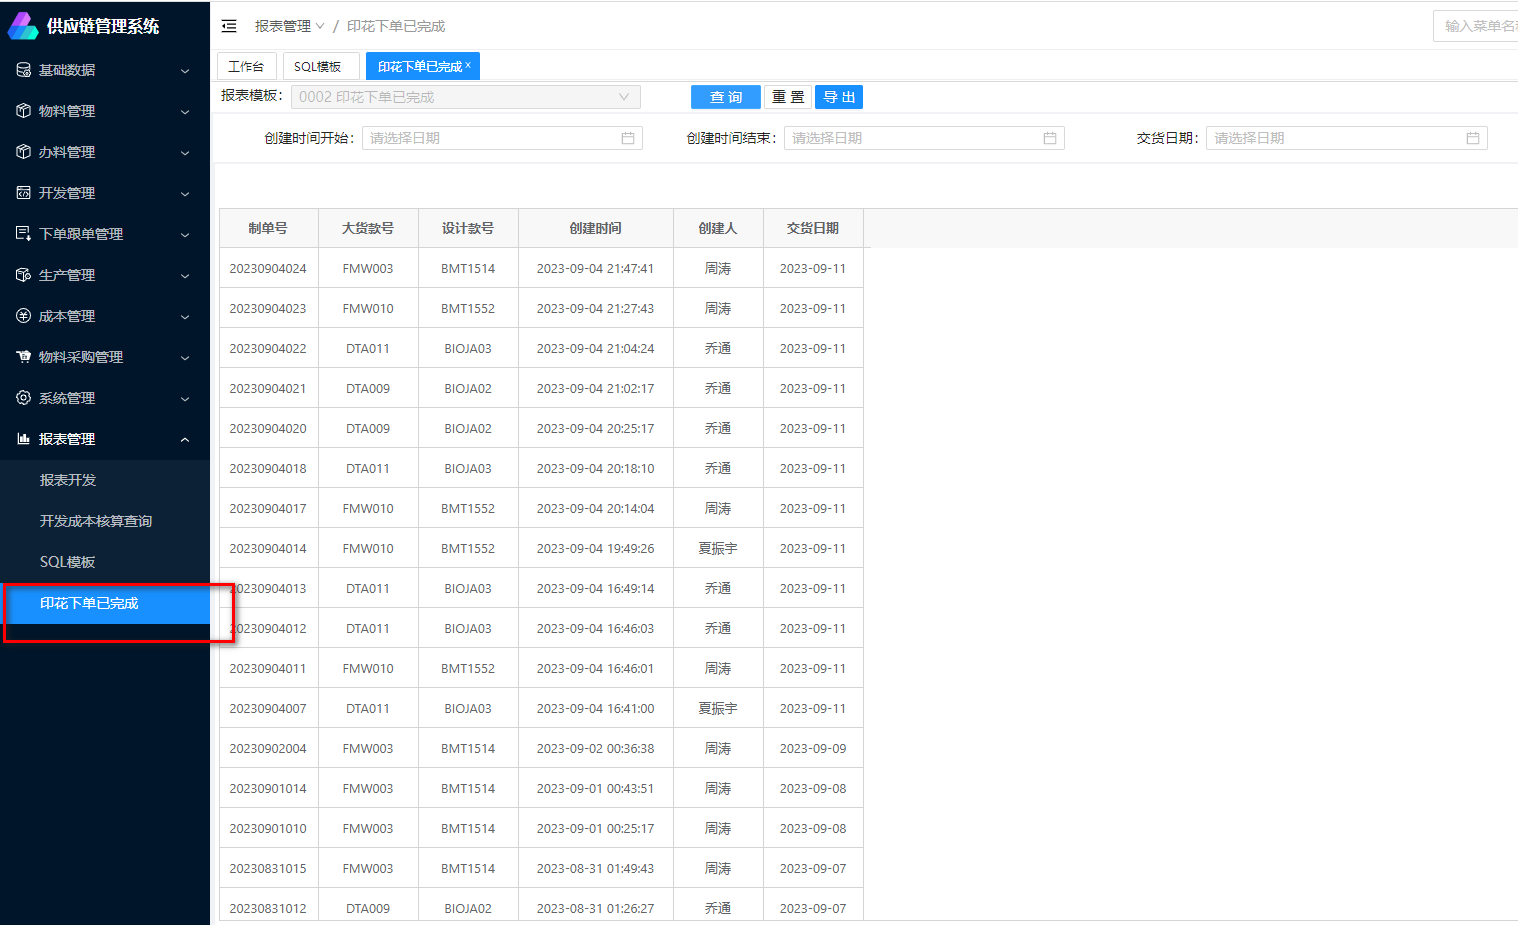This screenshot has width=1518, height=925.
Task: Click the 开发管理 sidebar icon
Action: [24, 193]
